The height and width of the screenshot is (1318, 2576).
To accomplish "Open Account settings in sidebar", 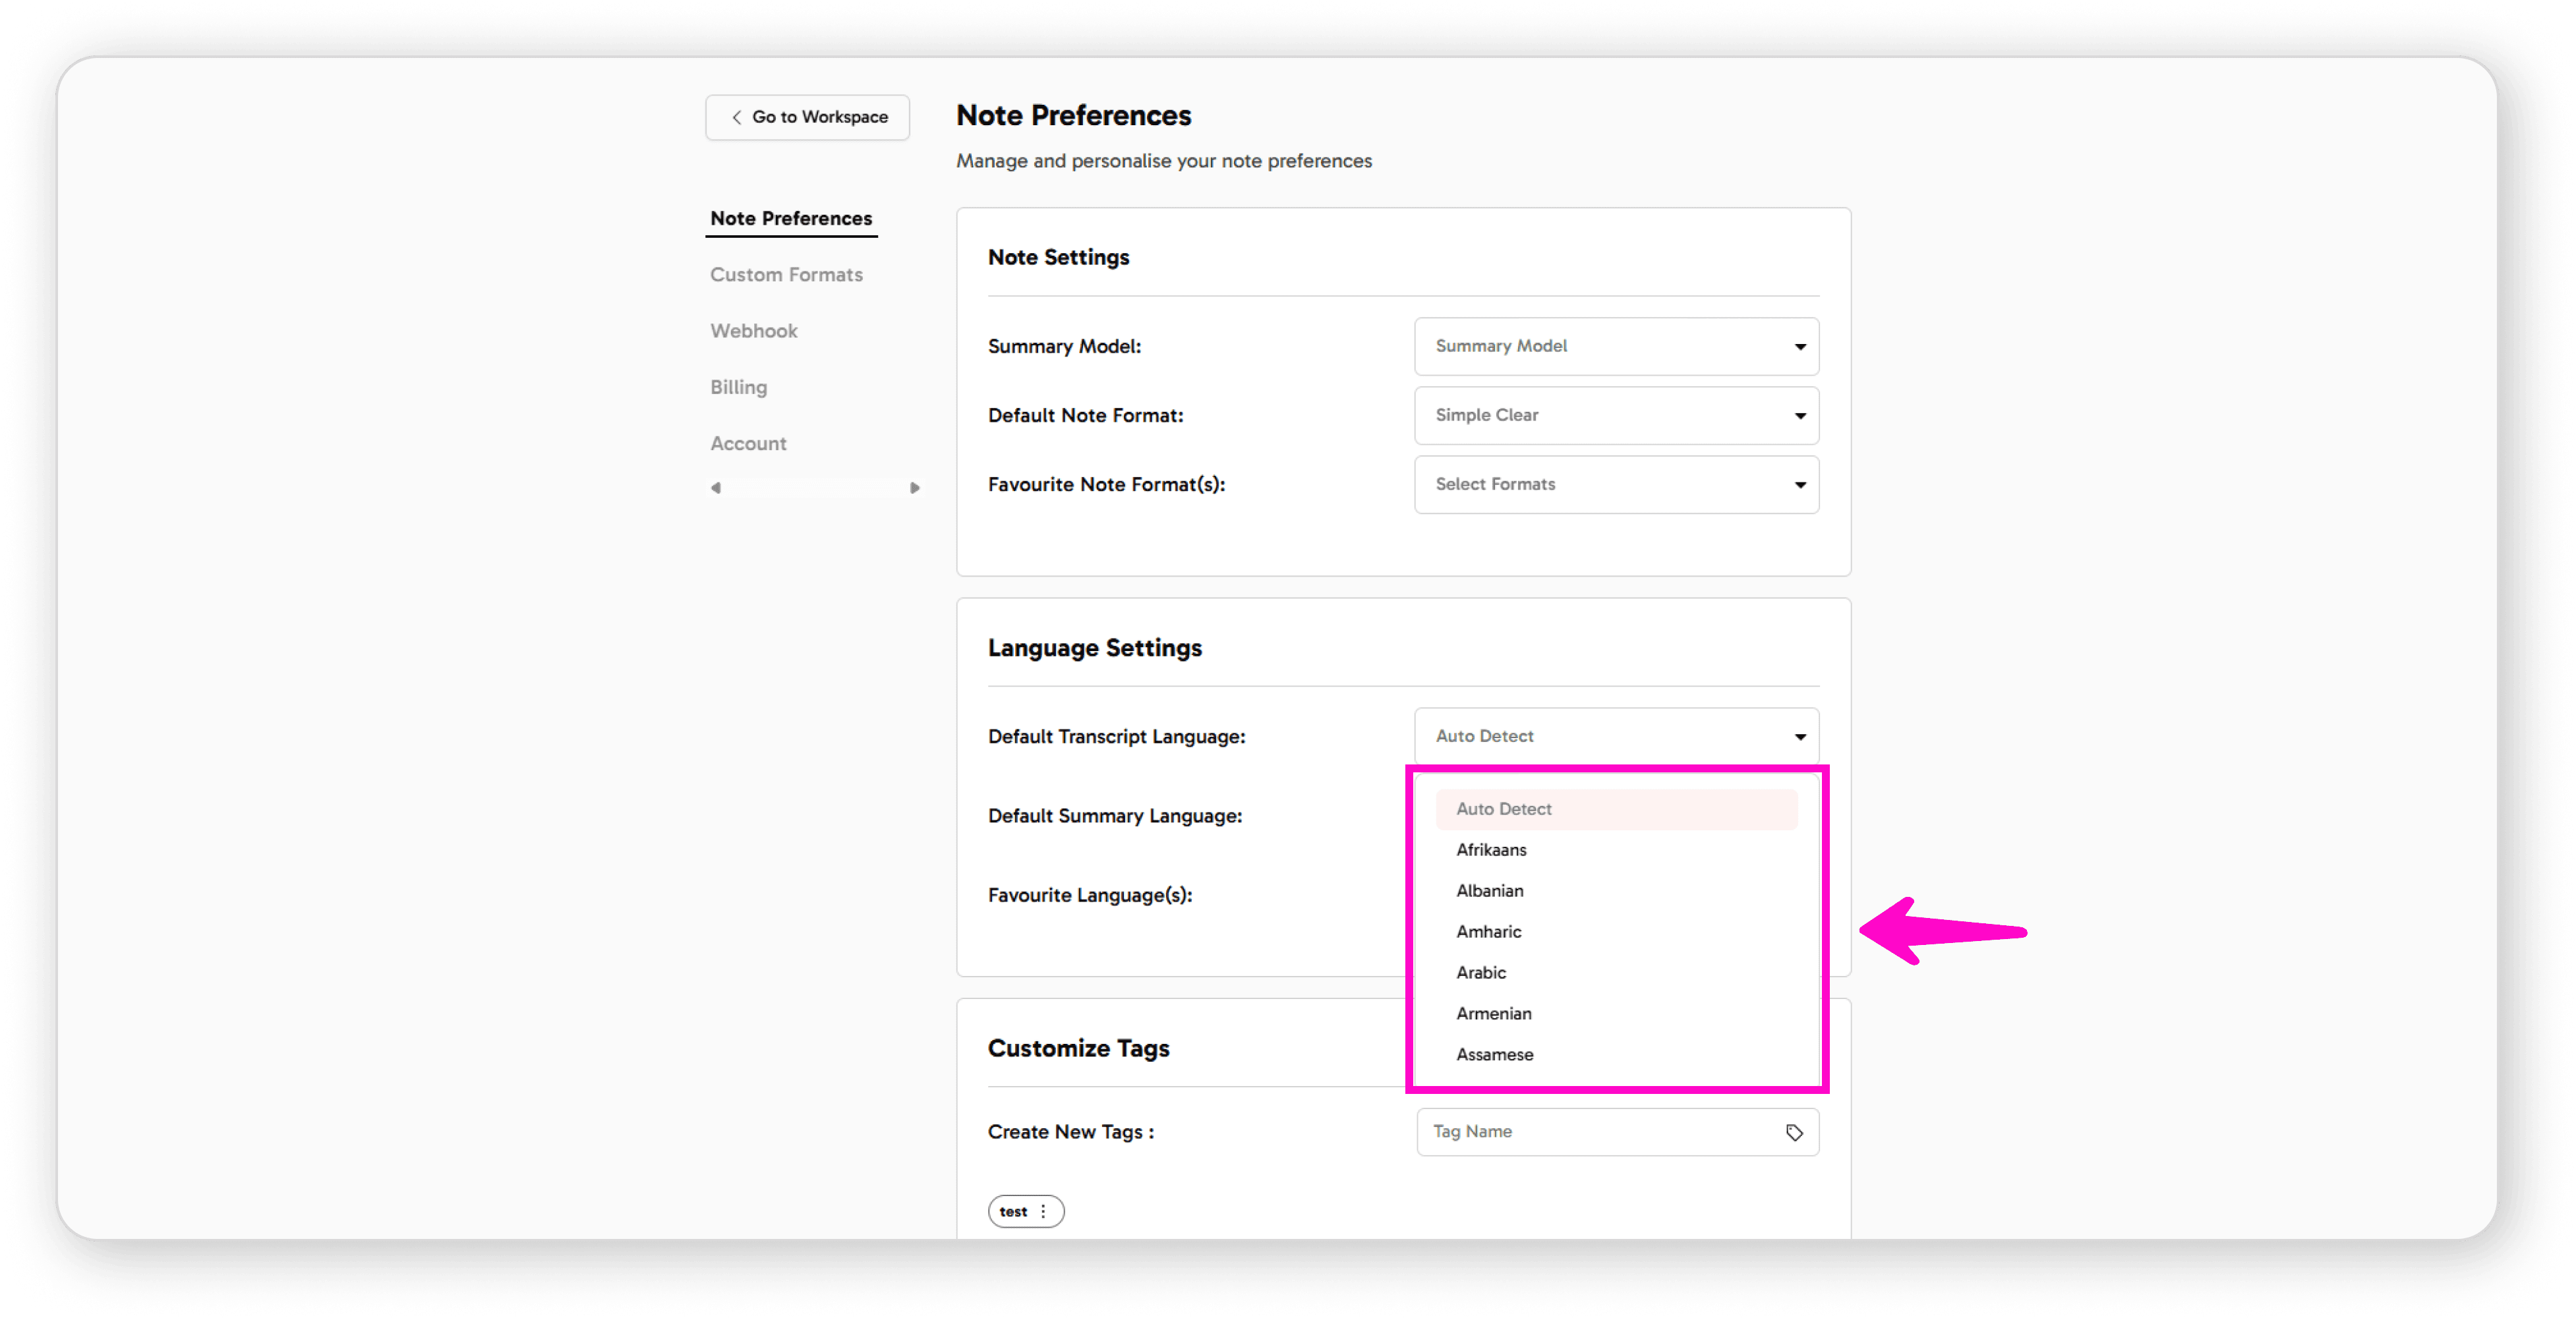I will (x=747, y=443).
